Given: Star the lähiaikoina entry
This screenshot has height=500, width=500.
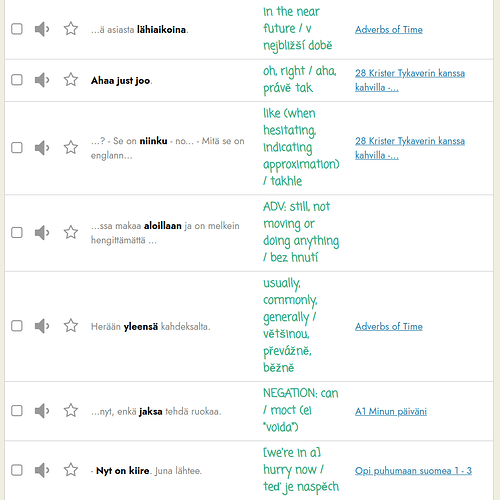Looking at the screenshot, I should [x=71, y=29].
